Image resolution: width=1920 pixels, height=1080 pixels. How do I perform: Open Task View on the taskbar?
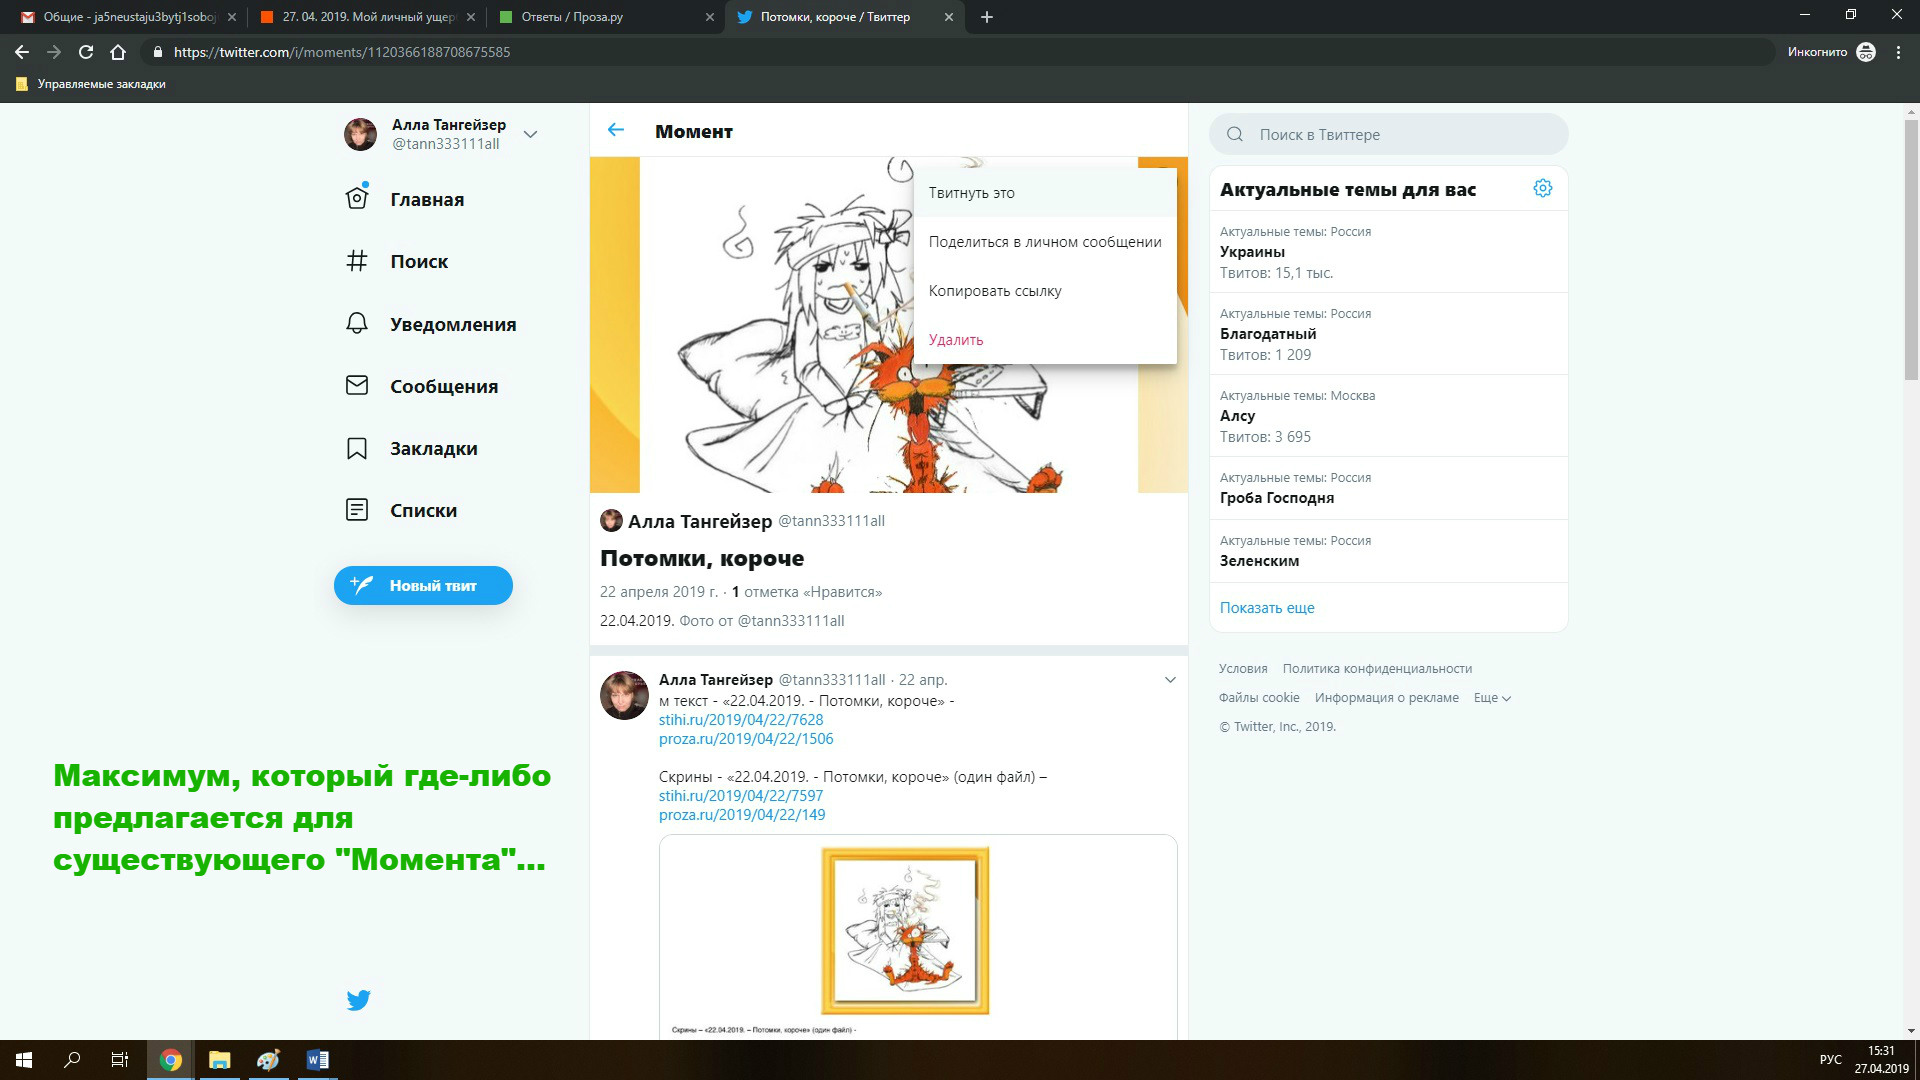coord(120,1060)
